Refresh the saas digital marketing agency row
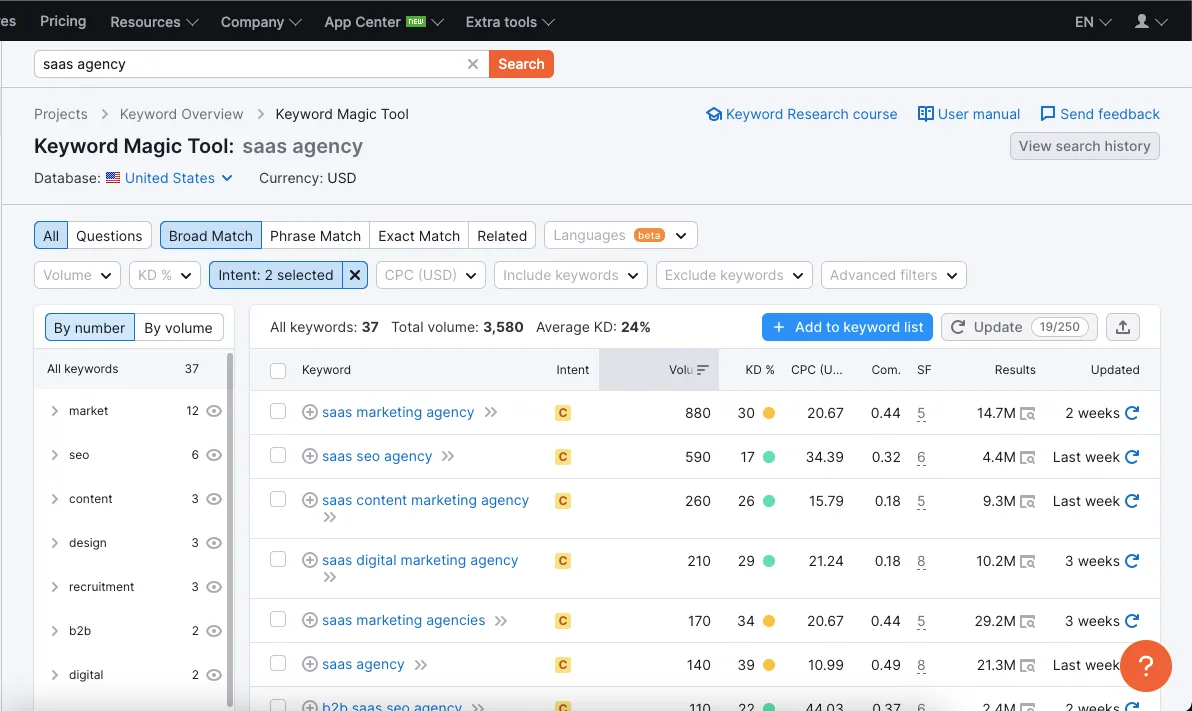 coord(1132,561)
